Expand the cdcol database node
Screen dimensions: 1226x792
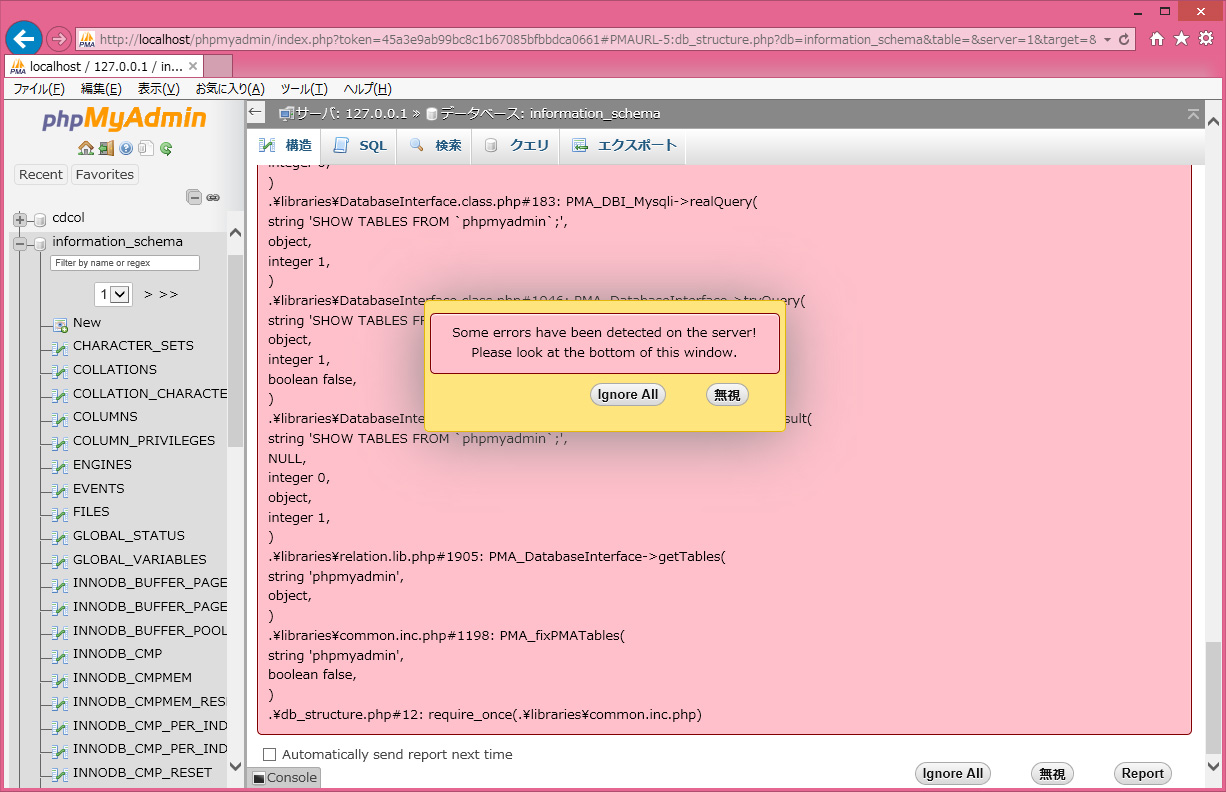tap(19, 219)
